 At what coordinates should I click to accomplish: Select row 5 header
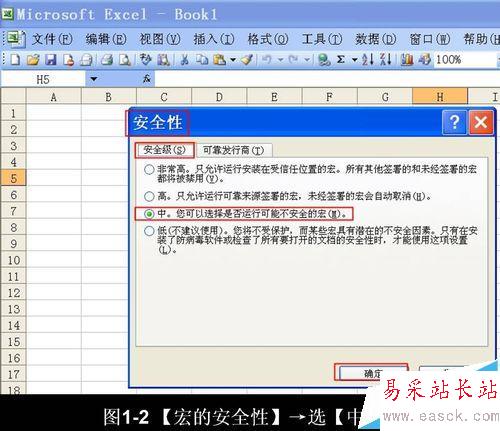[x=13, y=178]
